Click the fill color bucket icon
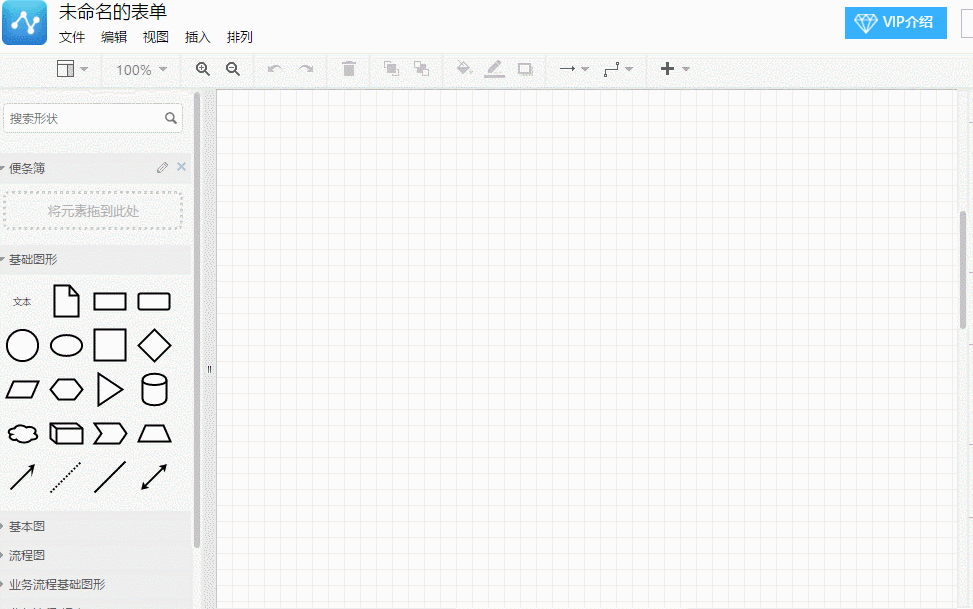Image resolution: width=973 pixels, height=609 pixels. click(x=464, y=68)
